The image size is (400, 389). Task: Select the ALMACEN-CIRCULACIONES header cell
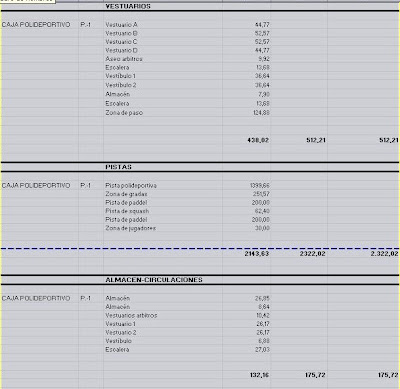coord(154,280)
